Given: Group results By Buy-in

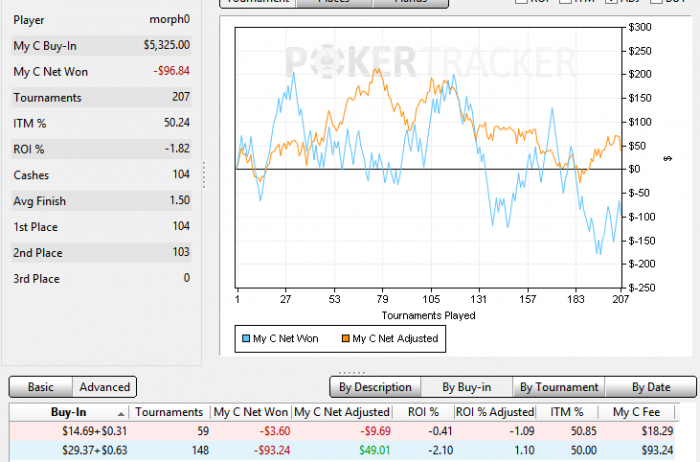Looking at the screenshot, I should pyautogui.click(x=467, y=387).
